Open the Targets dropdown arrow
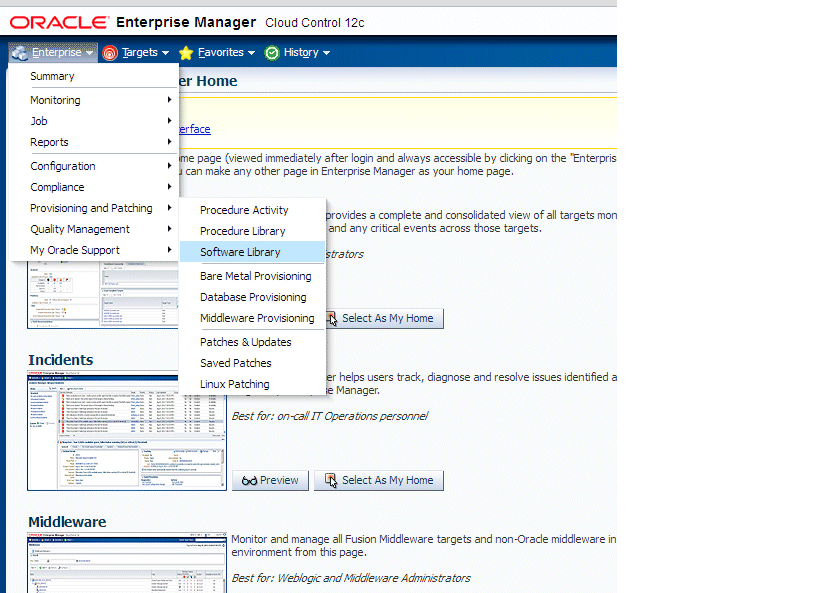Image resolution: width=840 pixels, height=593 pixels. (166, 53)
